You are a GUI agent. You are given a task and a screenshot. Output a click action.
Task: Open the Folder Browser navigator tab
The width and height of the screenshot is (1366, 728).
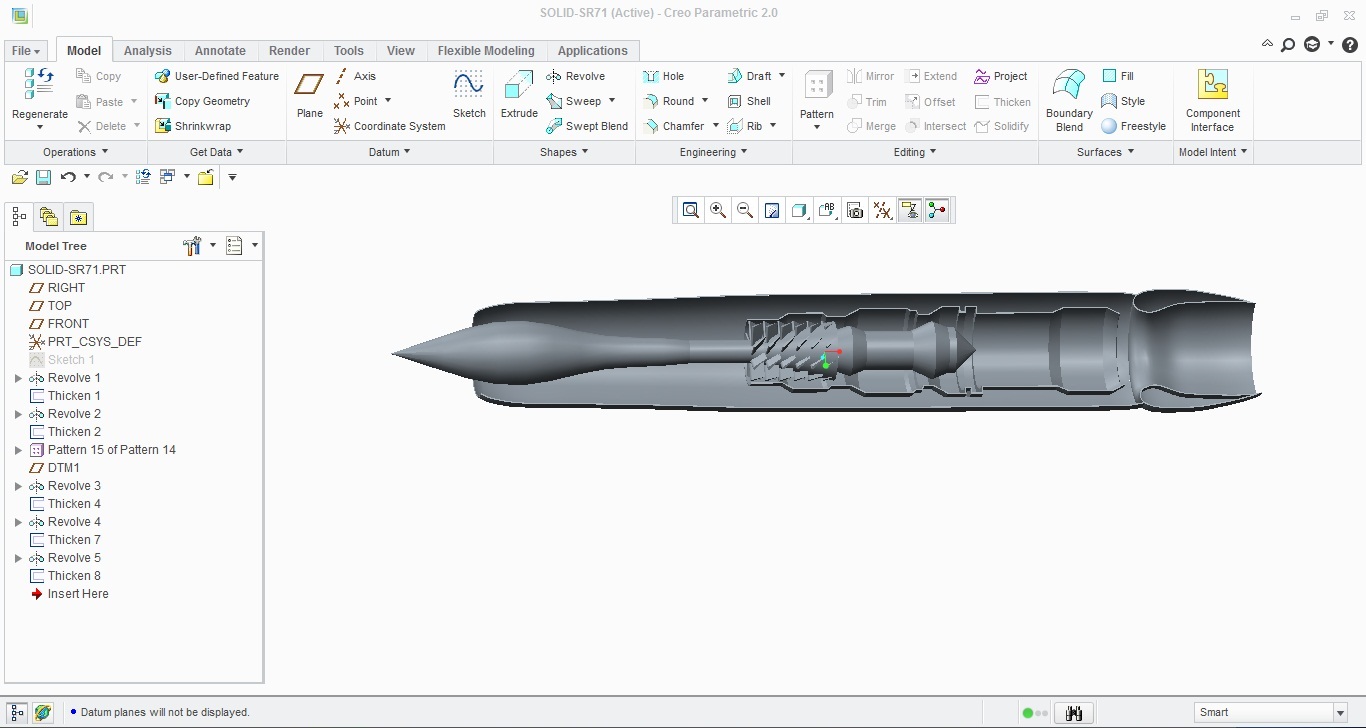48,216
